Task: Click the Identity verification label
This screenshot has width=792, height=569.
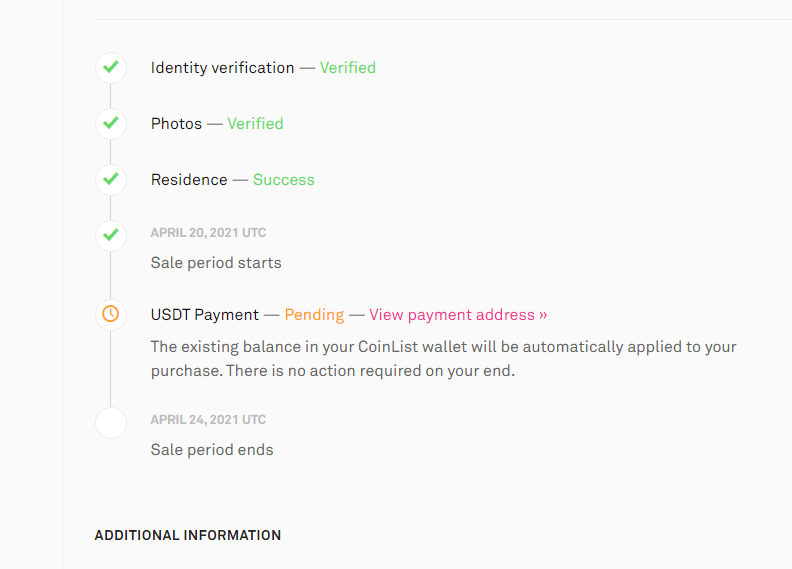Action: pyautogui.click(x=222, y=68)
